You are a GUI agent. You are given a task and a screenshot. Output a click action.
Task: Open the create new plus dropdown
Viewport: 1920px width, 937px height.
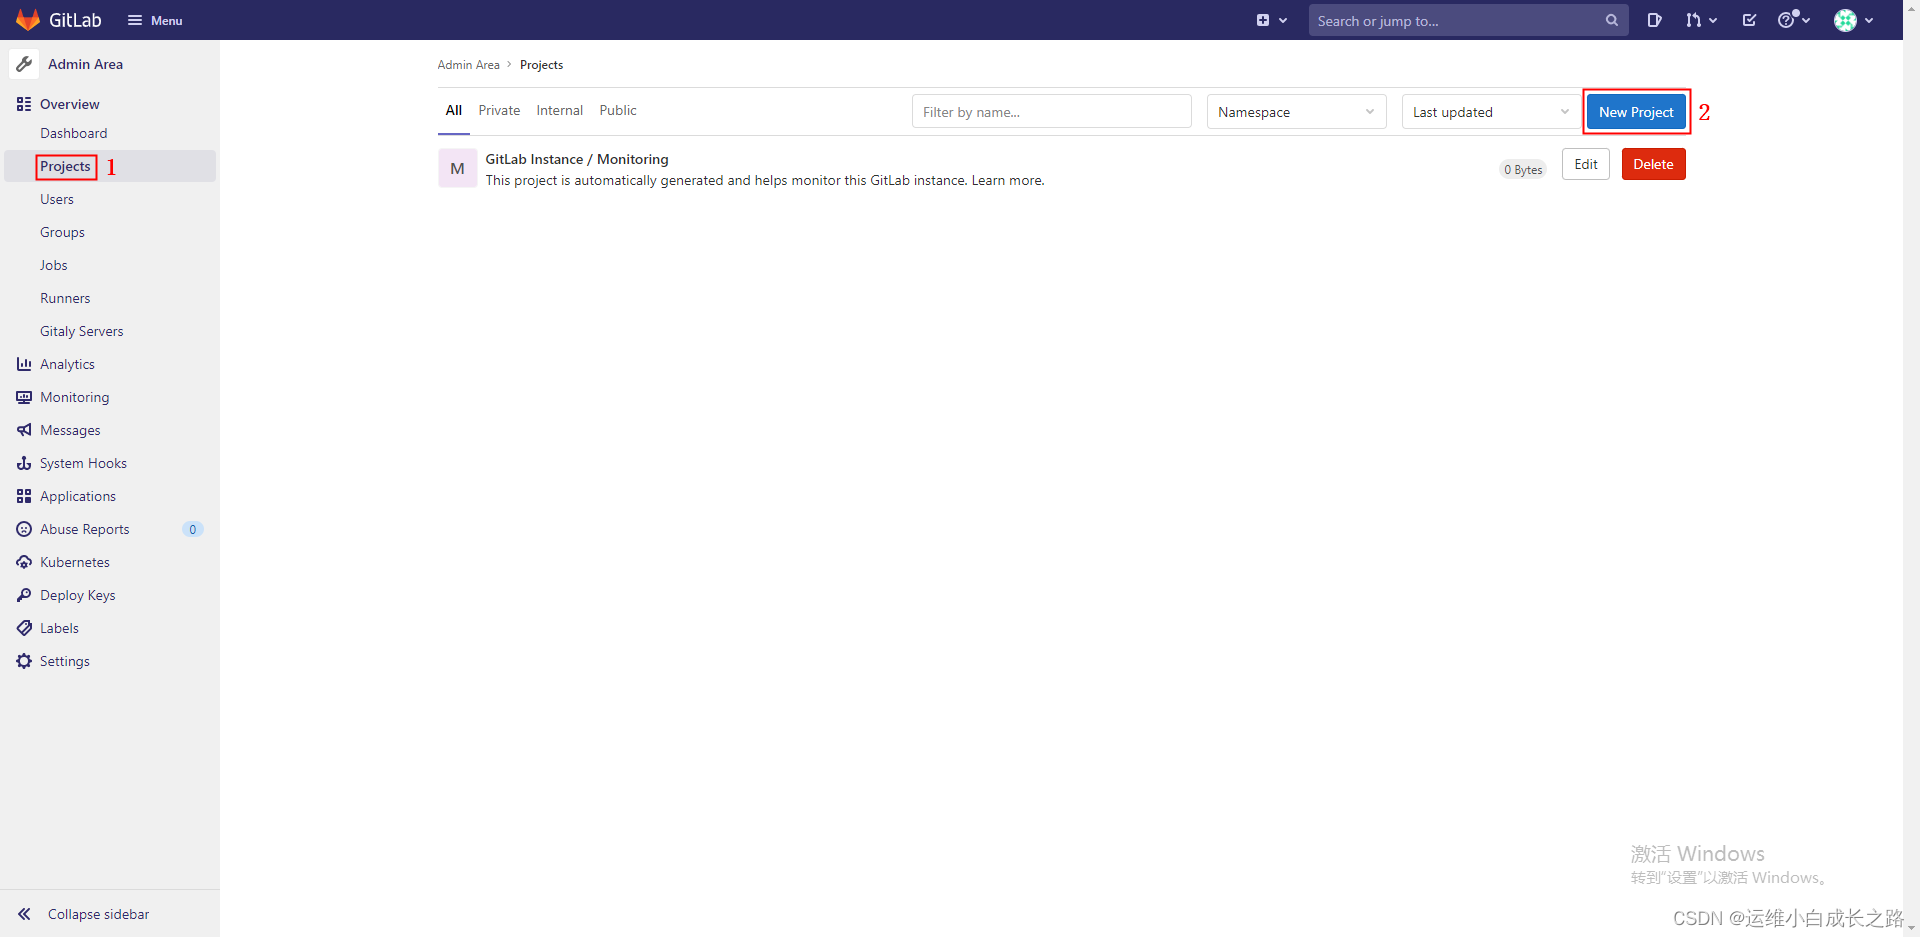pos(1271,20)
